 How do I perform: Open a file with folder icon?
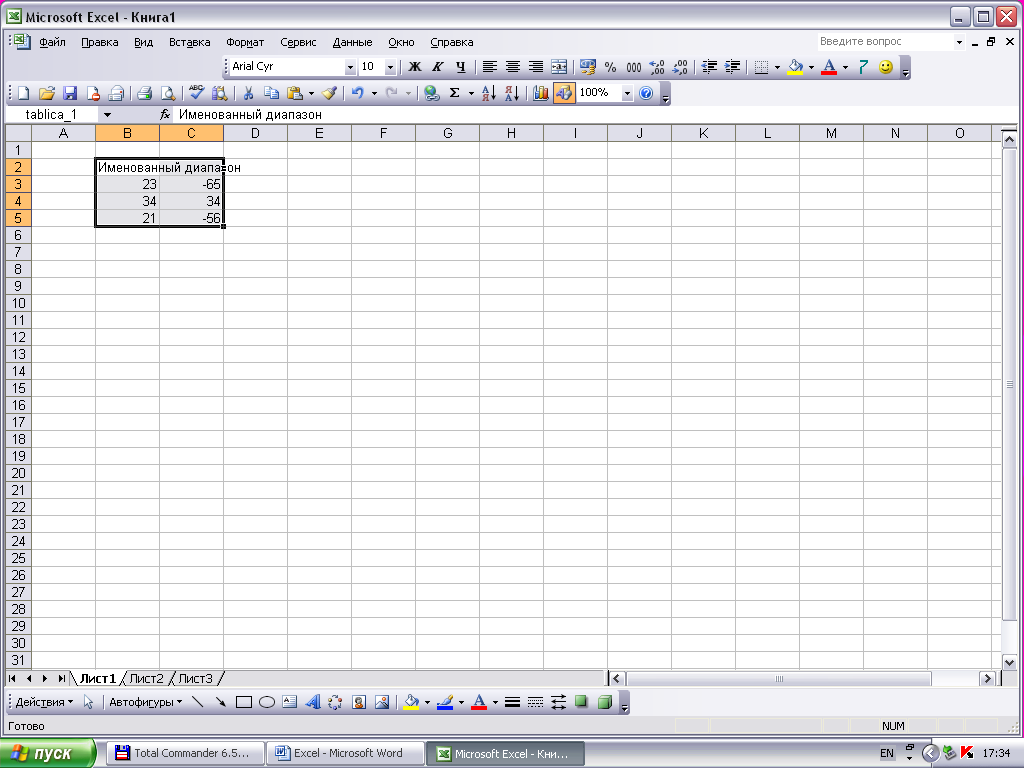pos(46,93)
